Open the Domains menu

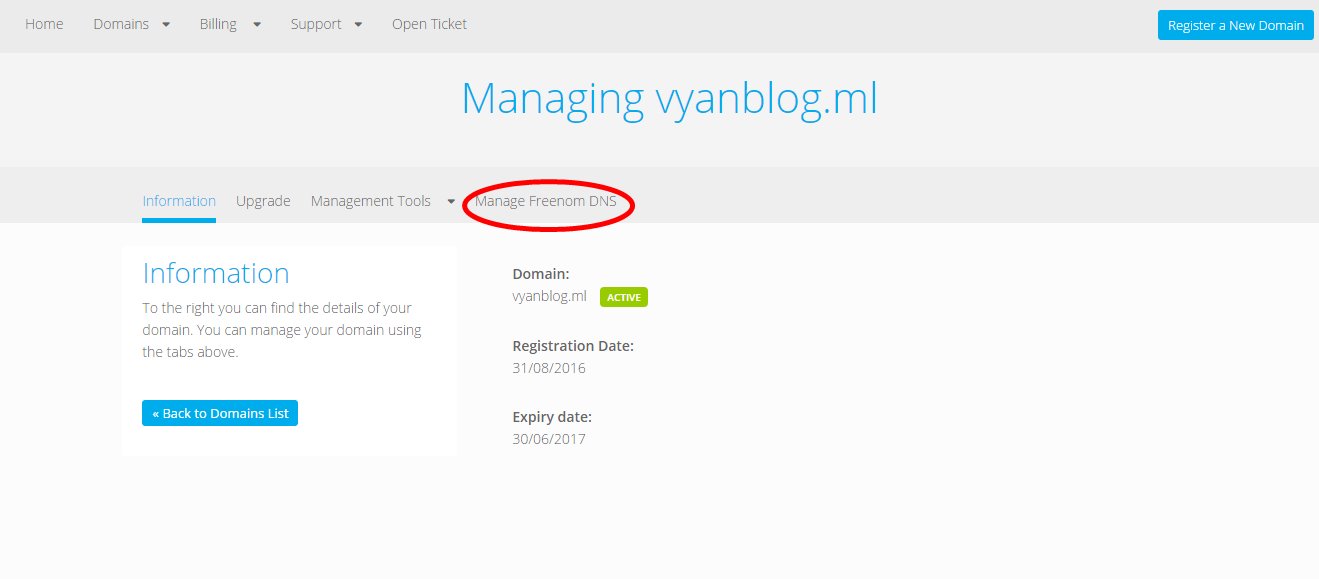[121, 24]
